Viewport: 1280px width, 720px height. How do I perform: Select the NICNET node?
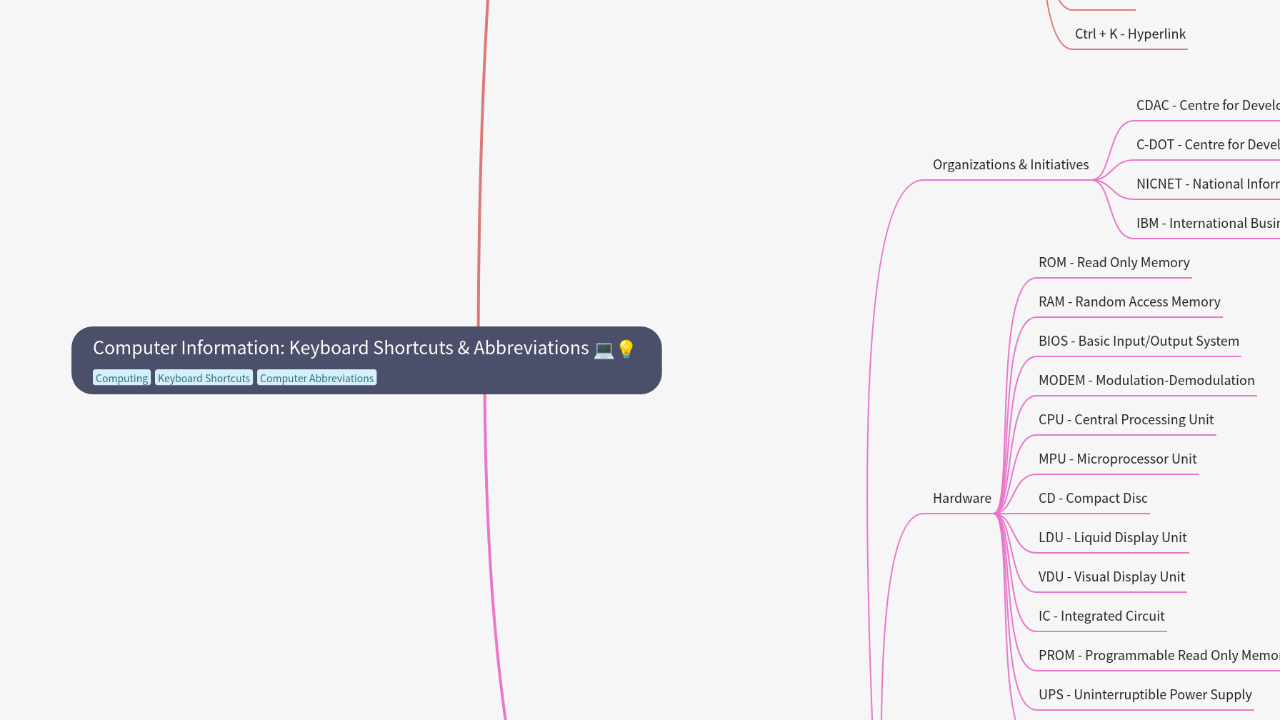(1208, 184)
